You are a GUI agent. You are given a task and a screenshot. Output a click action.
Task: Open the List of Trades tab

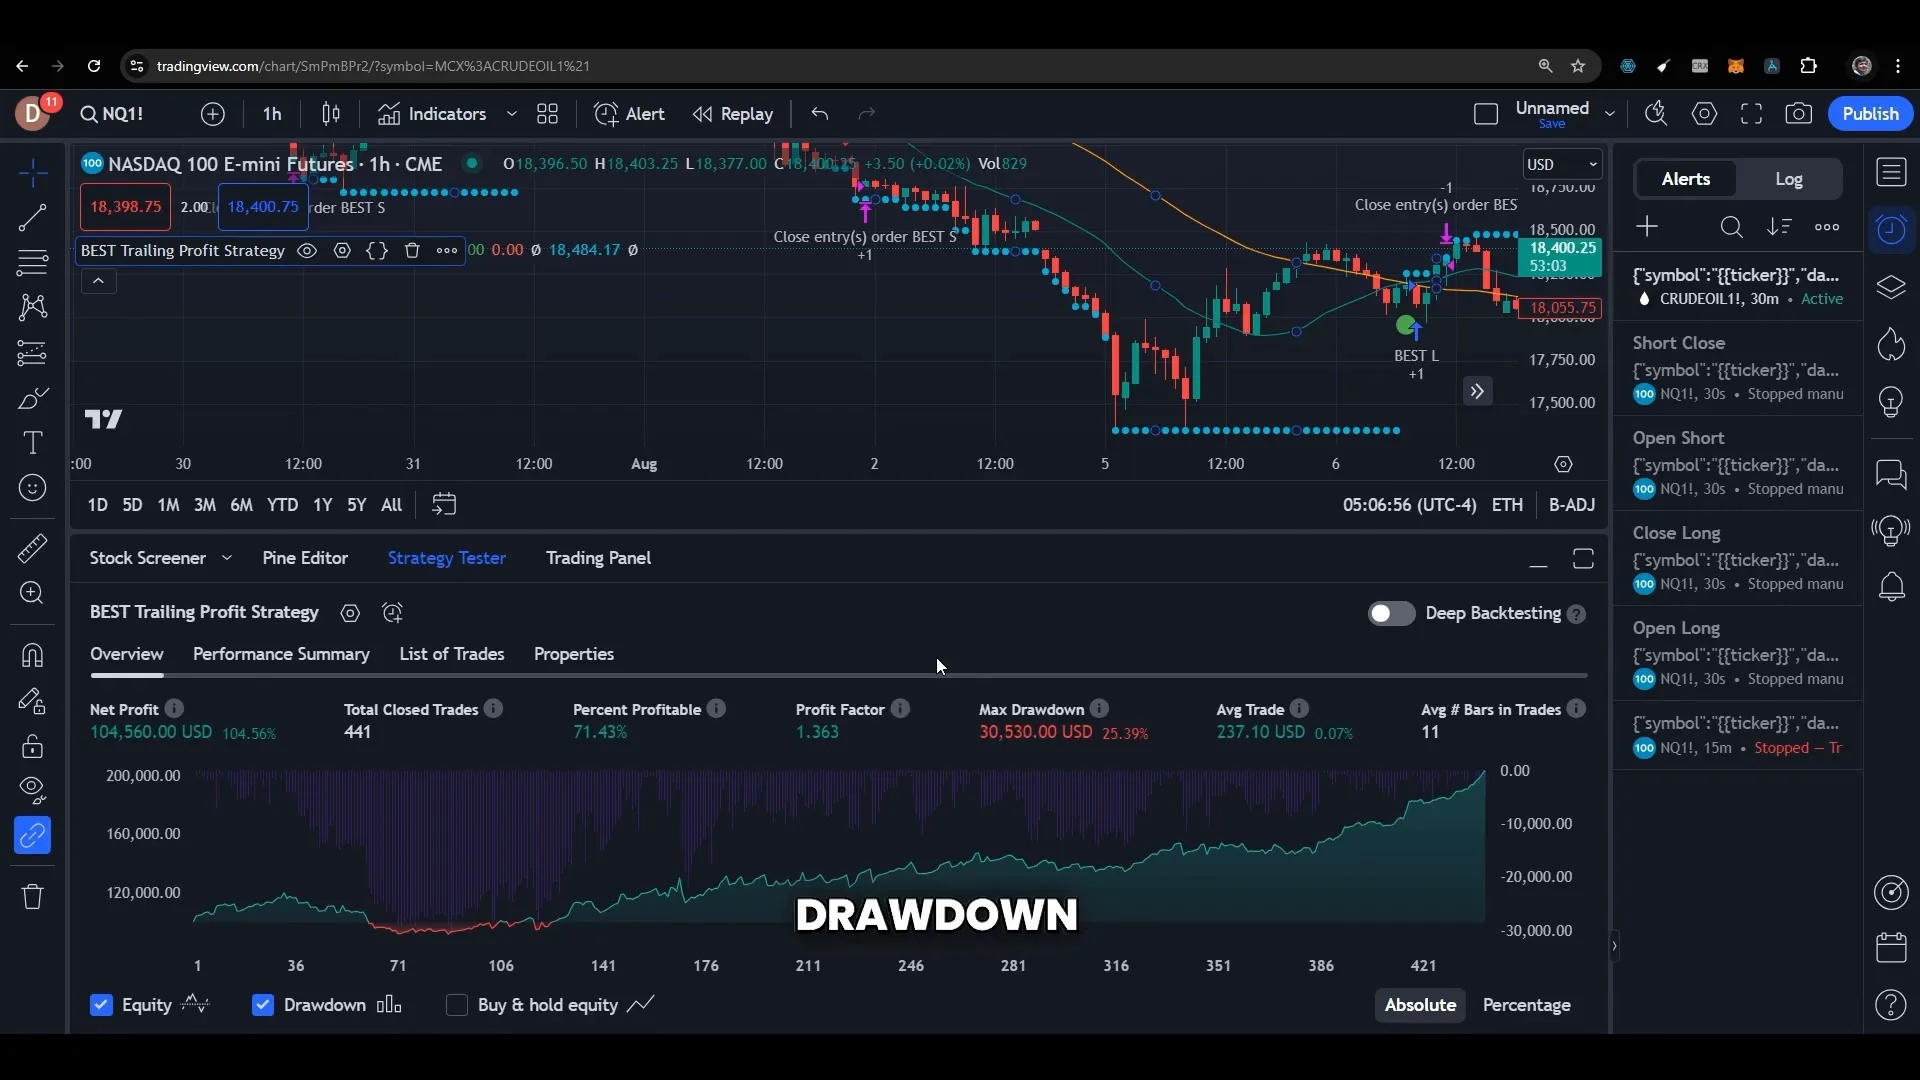pyautogui.click(x=452, y=654)
